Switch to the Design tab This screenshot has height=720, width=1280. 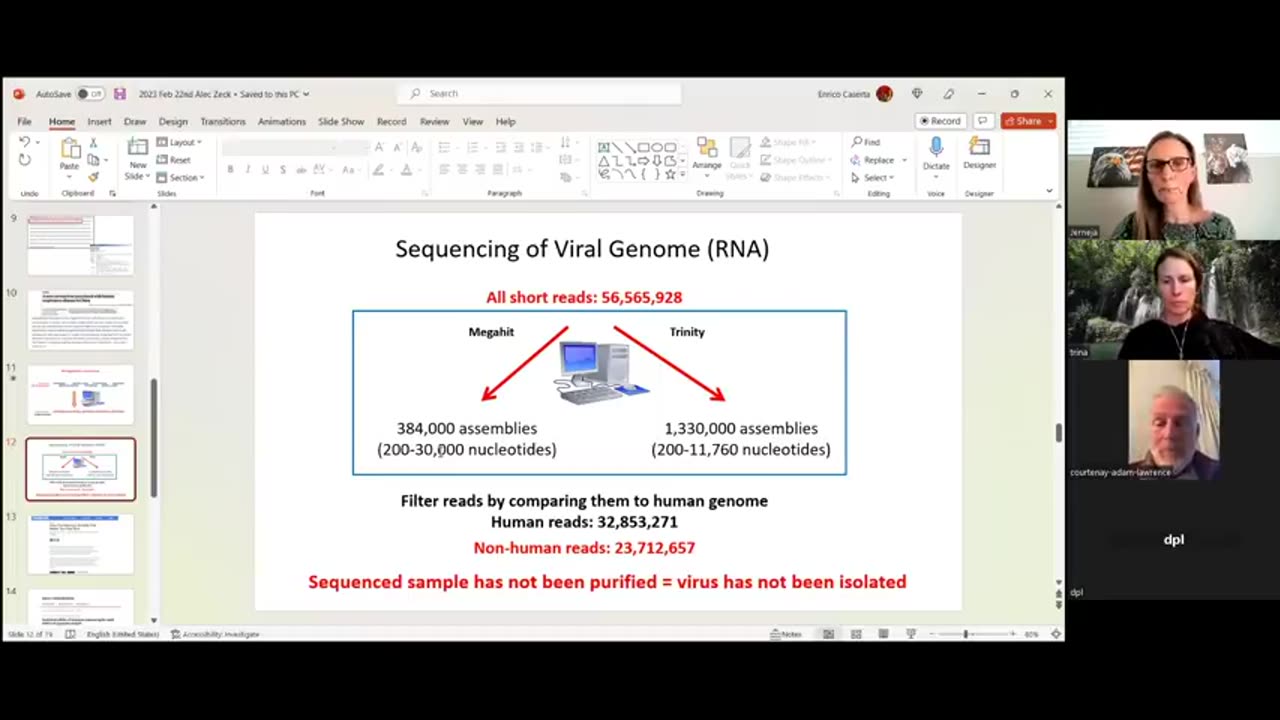pyautogui.click(x=173, y=122)
